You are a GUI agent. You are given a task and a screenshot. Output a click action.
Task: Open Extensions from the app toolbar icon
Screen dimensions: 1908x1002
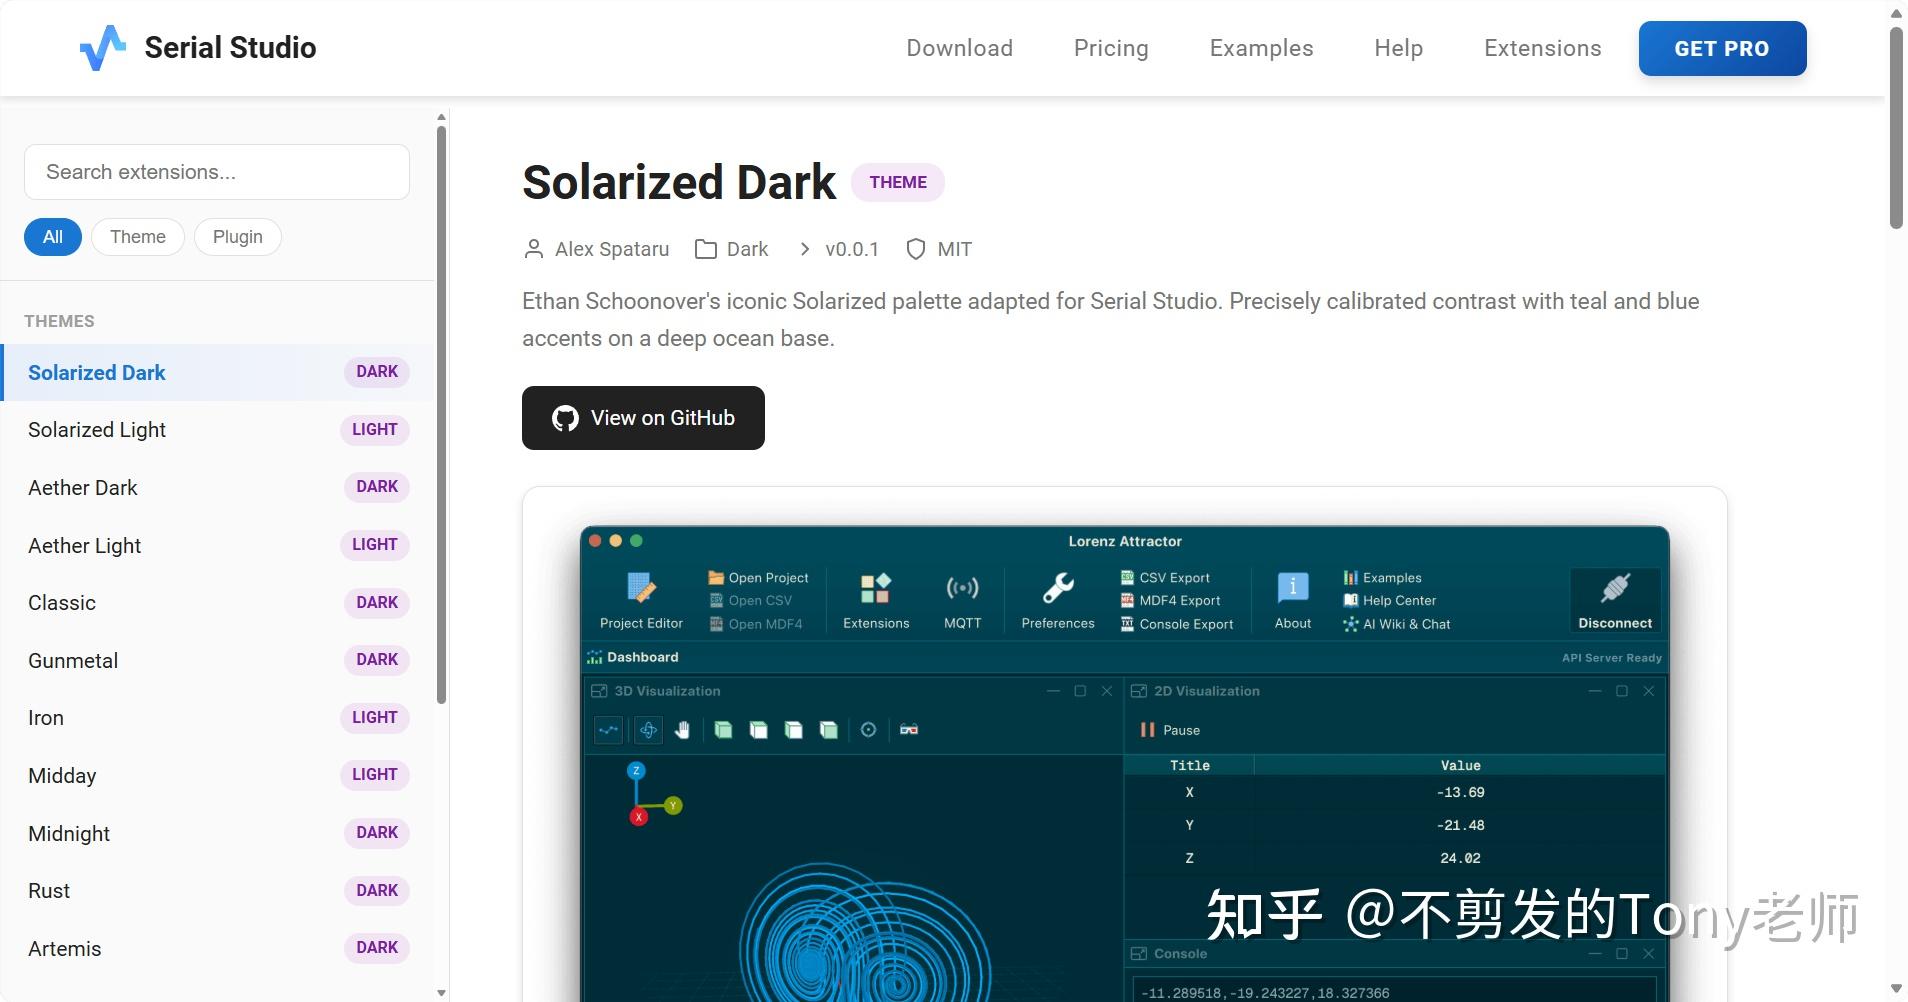point(876,588)
